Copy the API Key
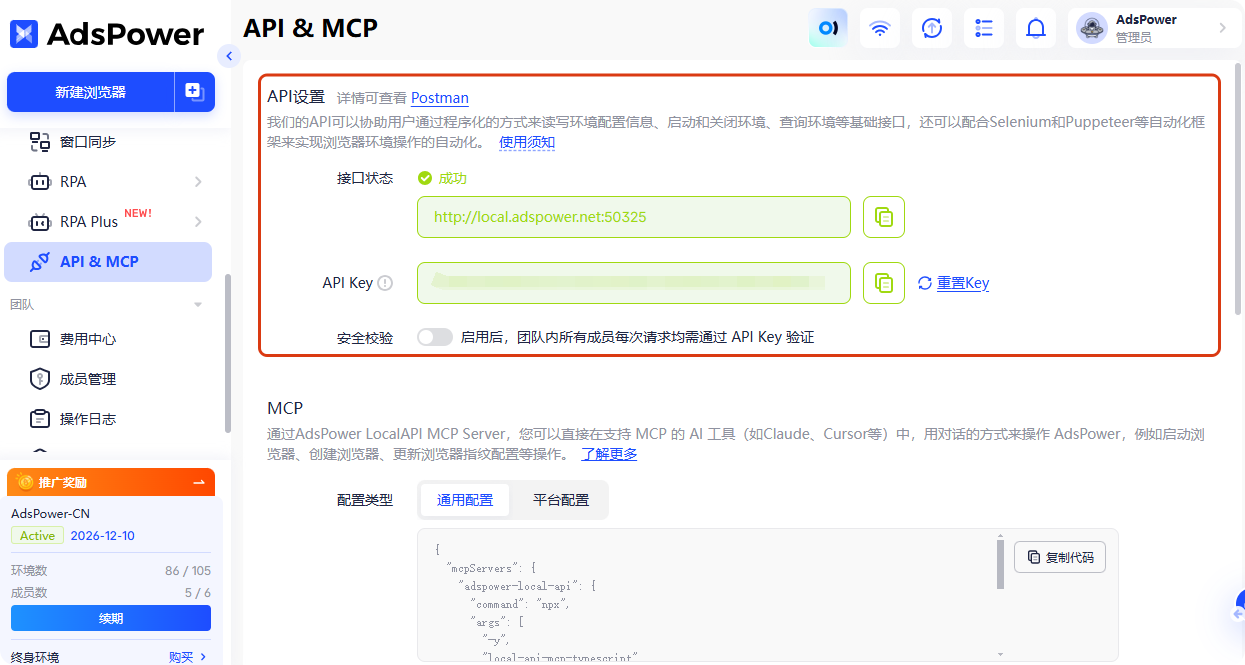1245x665 pixels. coord(884,283)
